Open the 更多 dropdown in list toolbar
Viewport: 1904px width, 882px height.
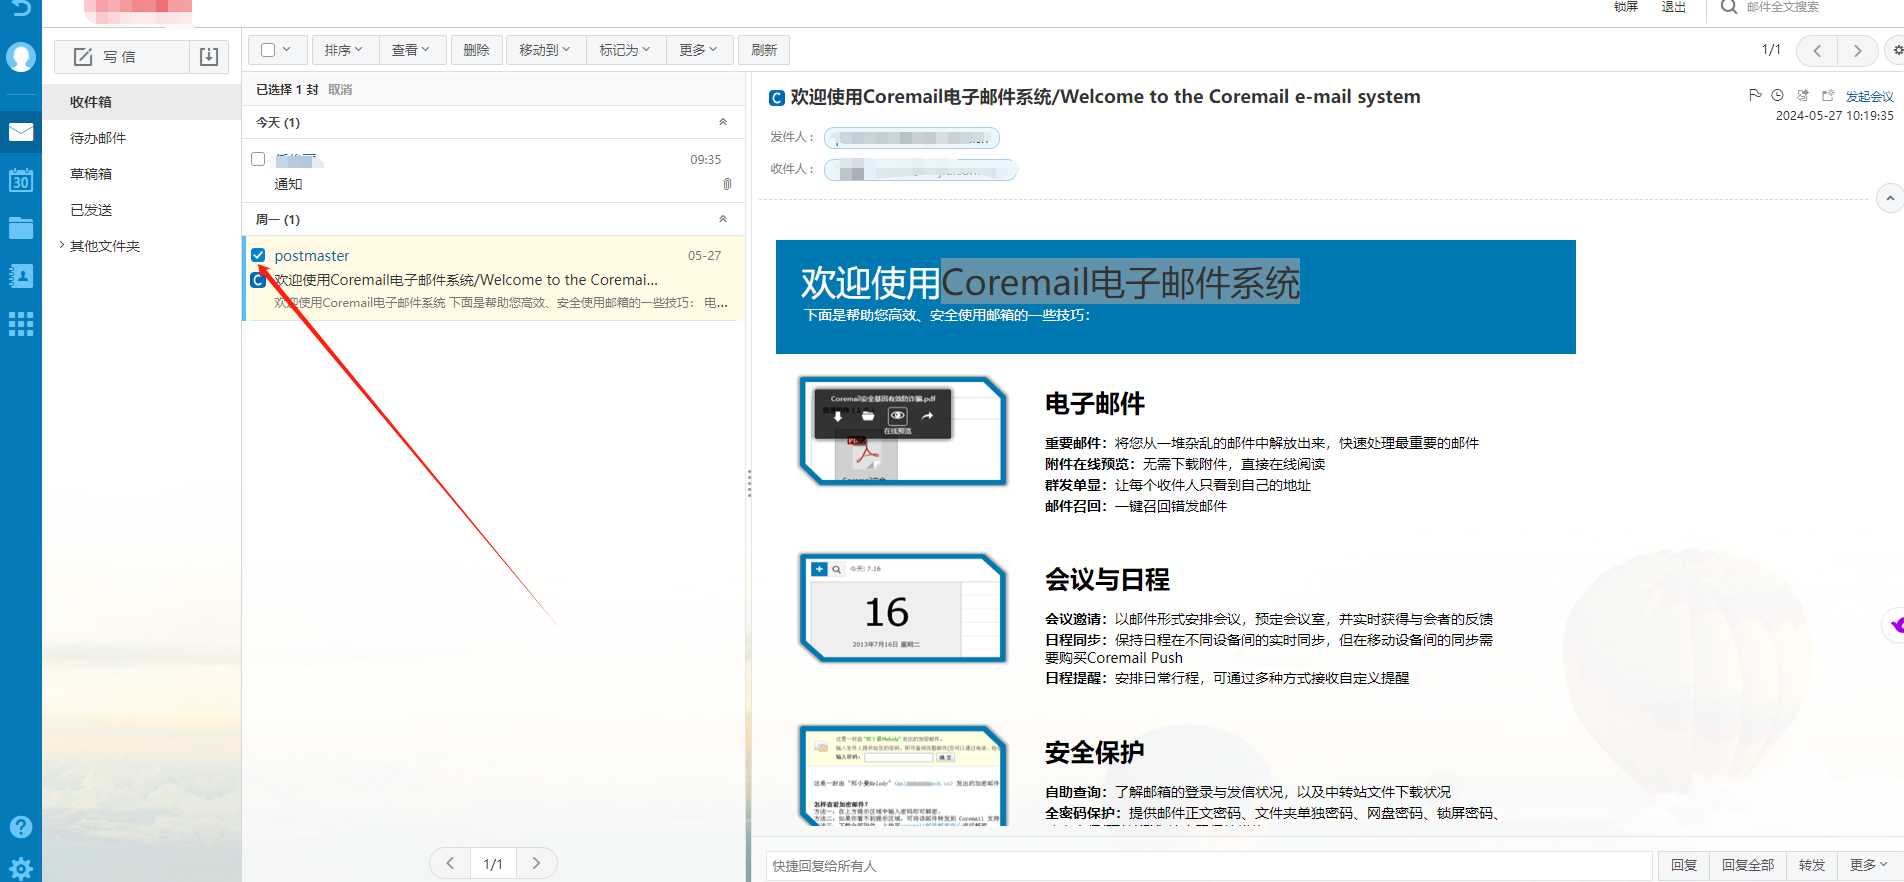[698, 50]
